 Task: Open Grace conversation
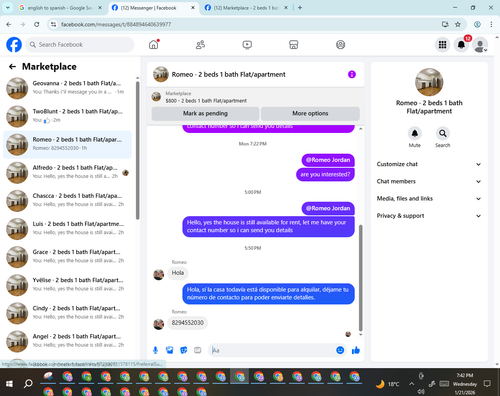pos(67,257)
